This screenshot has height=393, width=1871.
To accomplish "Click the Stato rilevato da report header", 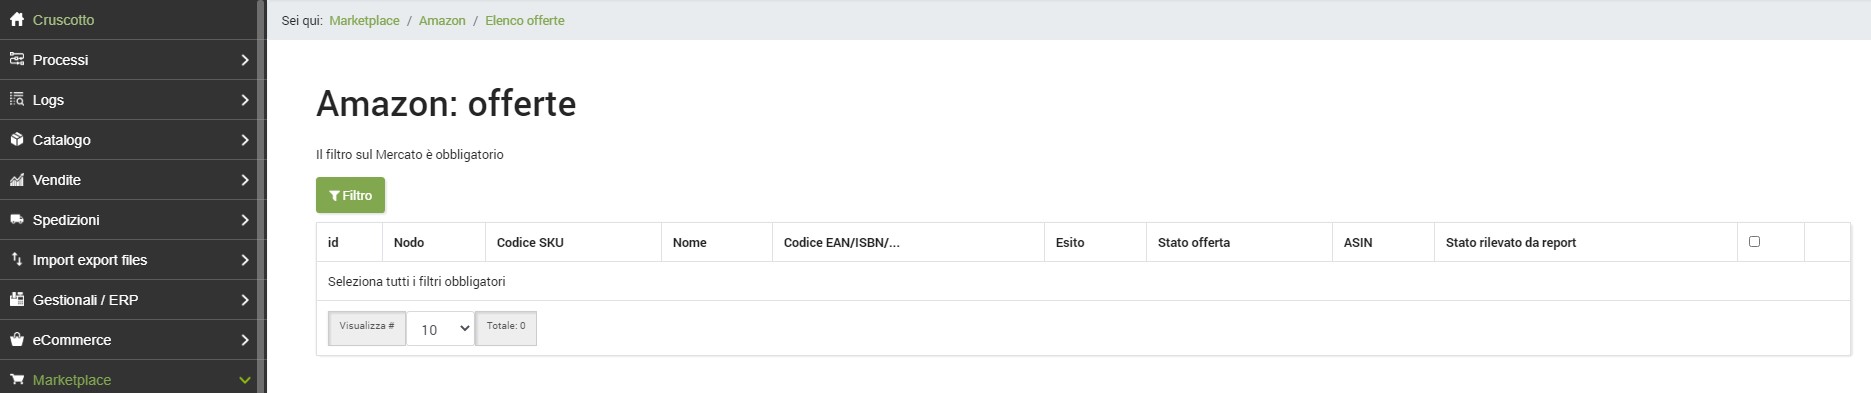I will pos(1585,242).
